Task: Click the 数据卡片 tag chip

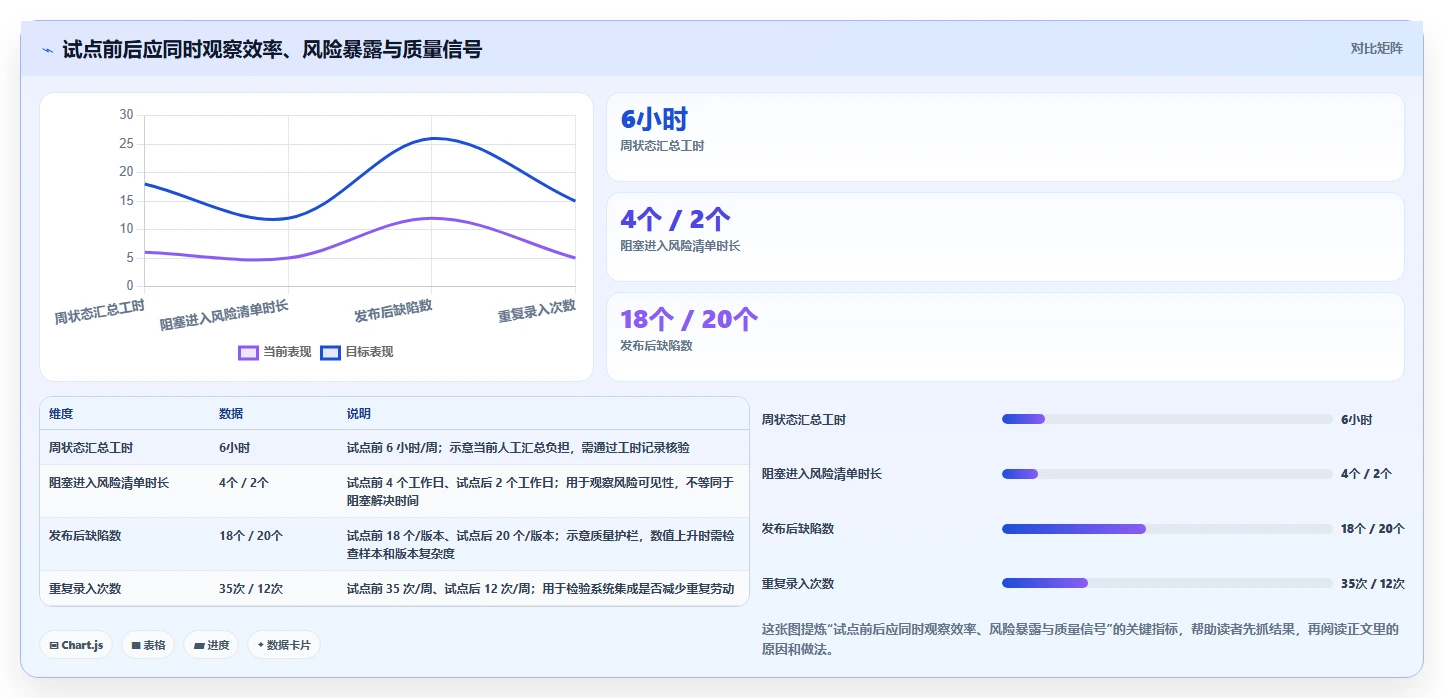Action: (284, 645)
